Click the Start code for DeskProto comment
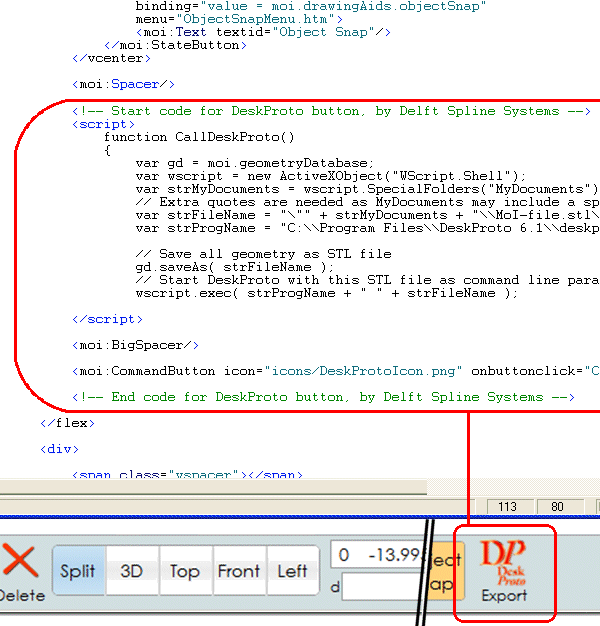The width and height of the screenshot is (600, 626). (330, 111)
